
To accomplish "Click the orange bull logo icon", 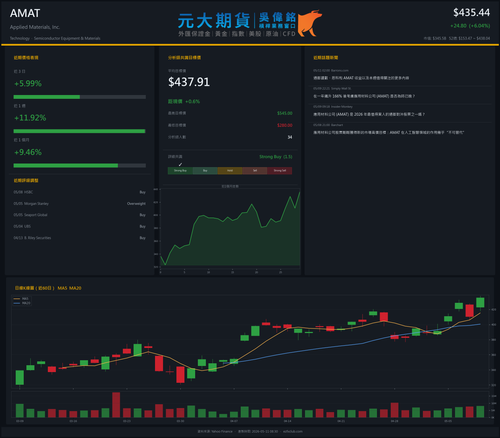I will coord(310,23).
